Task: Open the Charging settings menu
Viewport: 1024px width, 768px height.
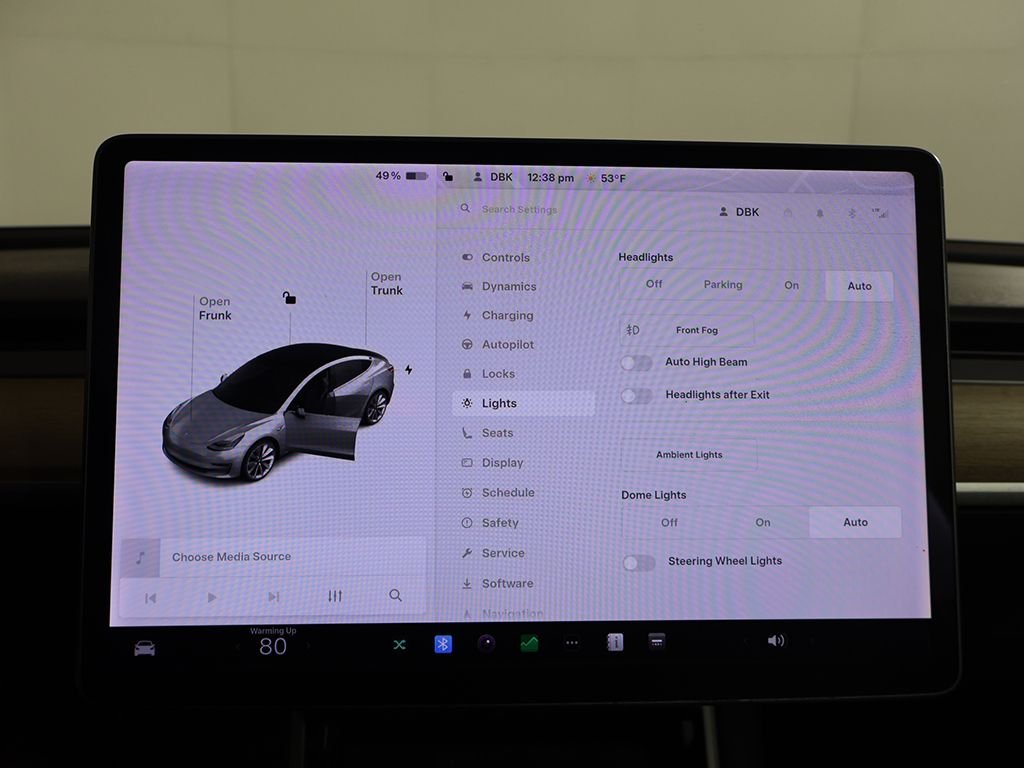Action: point(507,316)
